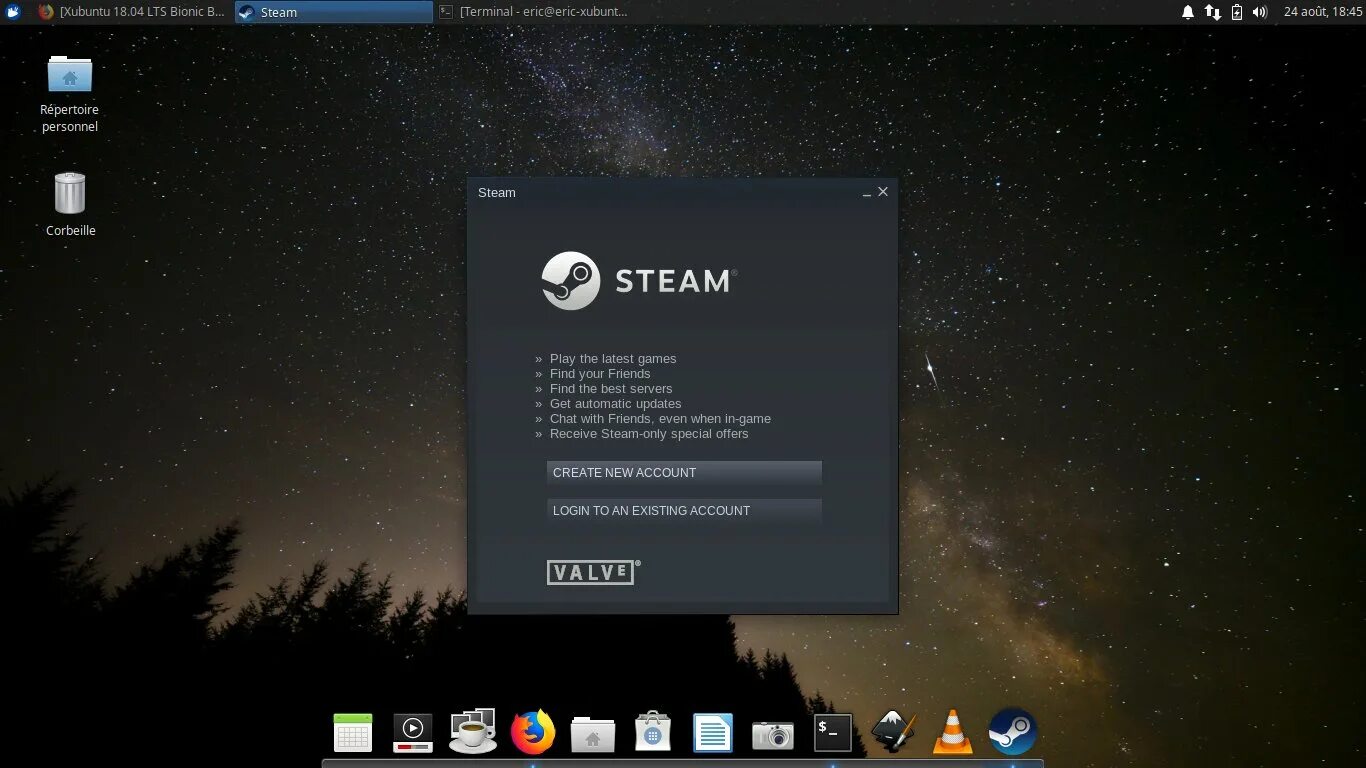Switch to the Xubuntu 18.04 Firefox taskbar window
Image resolution: width=1366 pixels, height=768 pixels.
coord(131,12)
